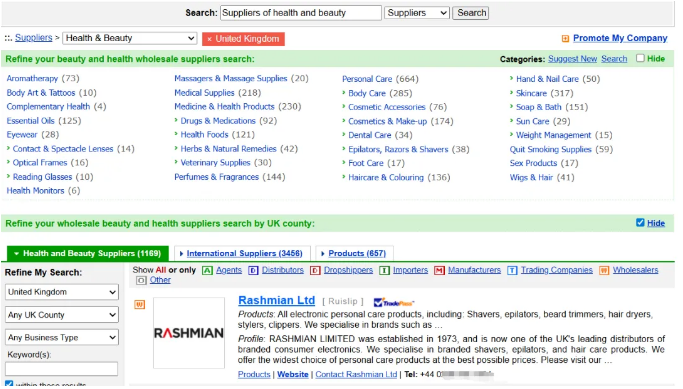Select Health and Beauty Suppliers tab

[88, 255]
